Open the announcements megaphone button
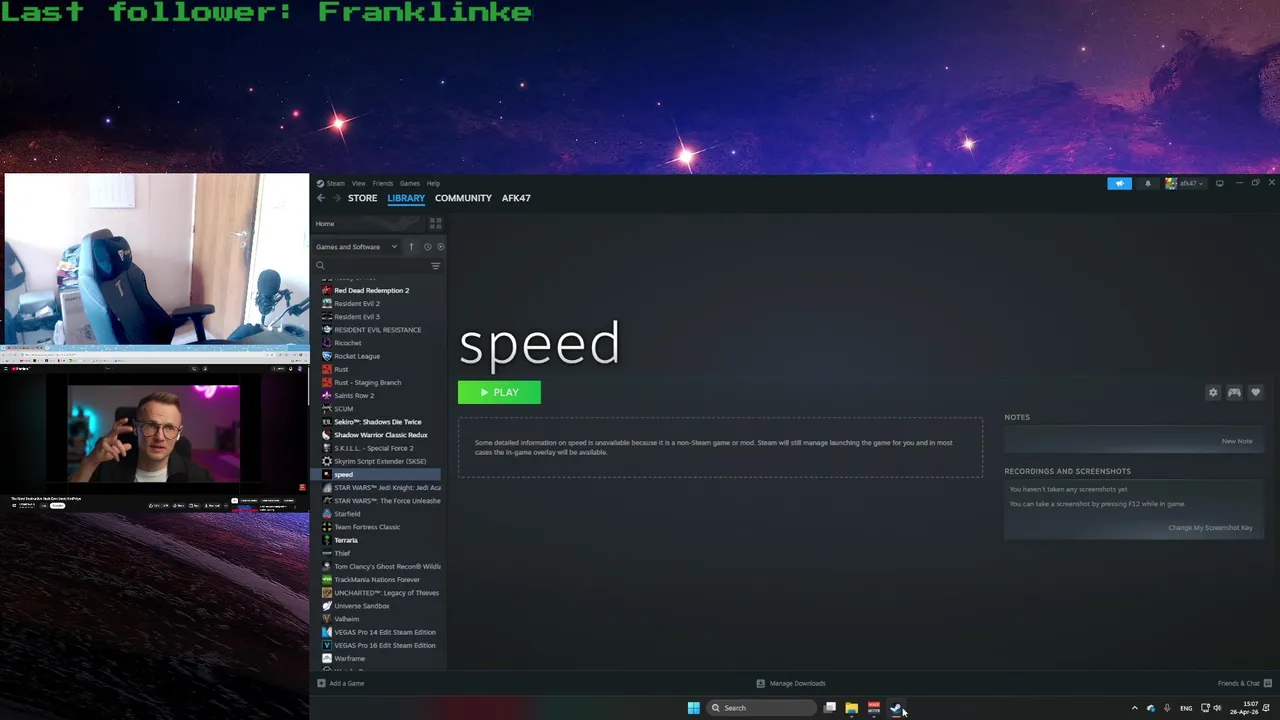 (x=1119, y=183)
